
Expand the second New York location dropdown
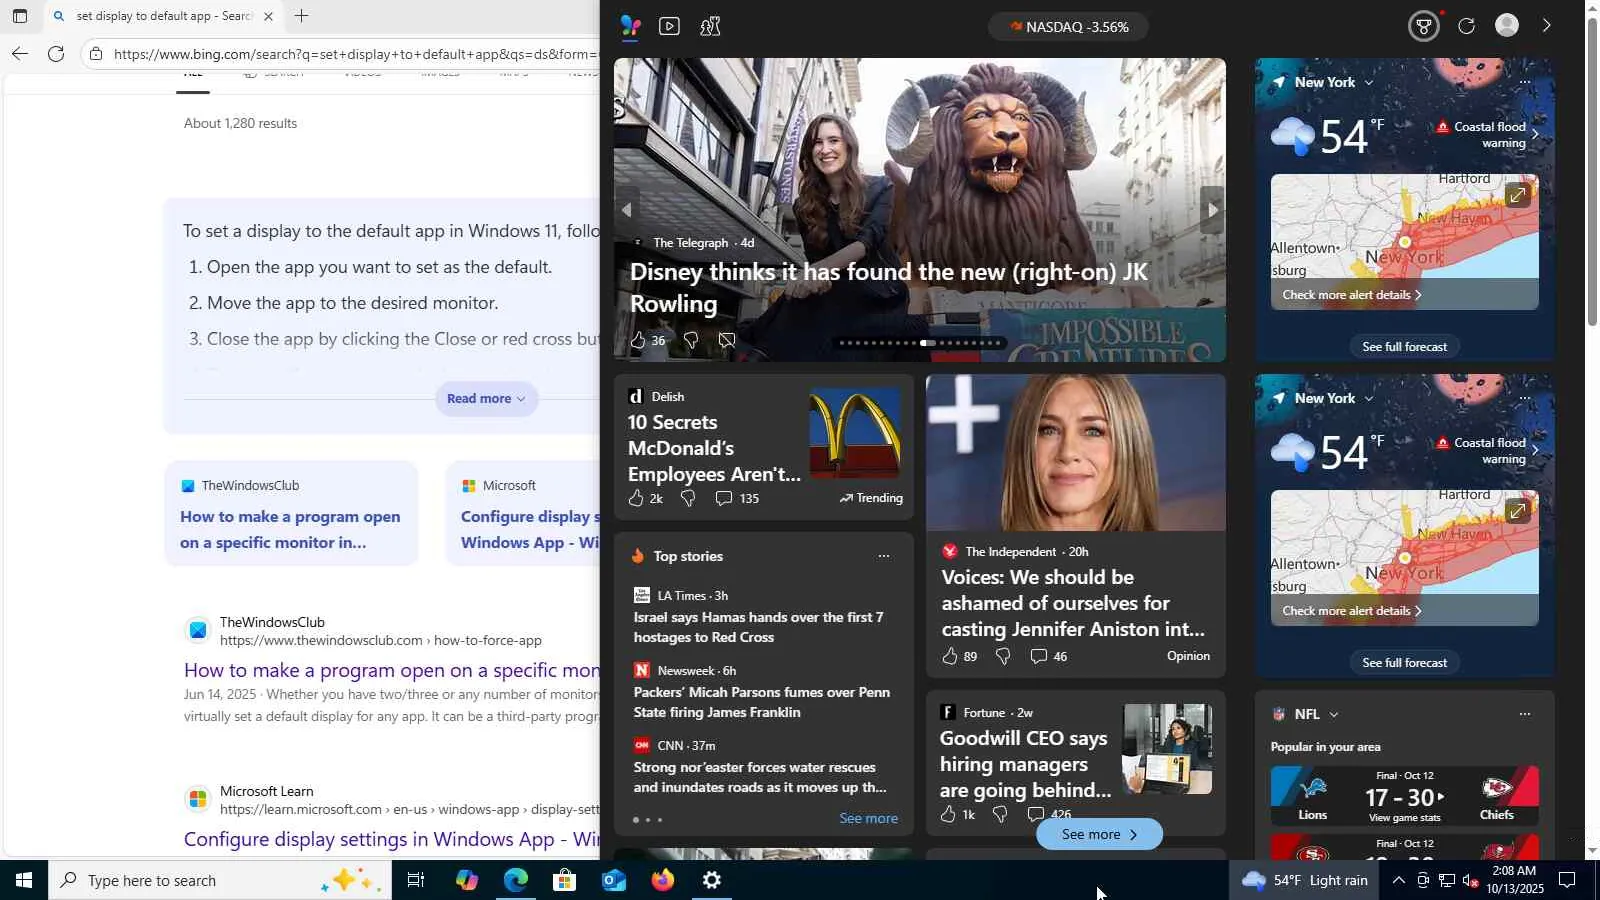click(1368, 398)
